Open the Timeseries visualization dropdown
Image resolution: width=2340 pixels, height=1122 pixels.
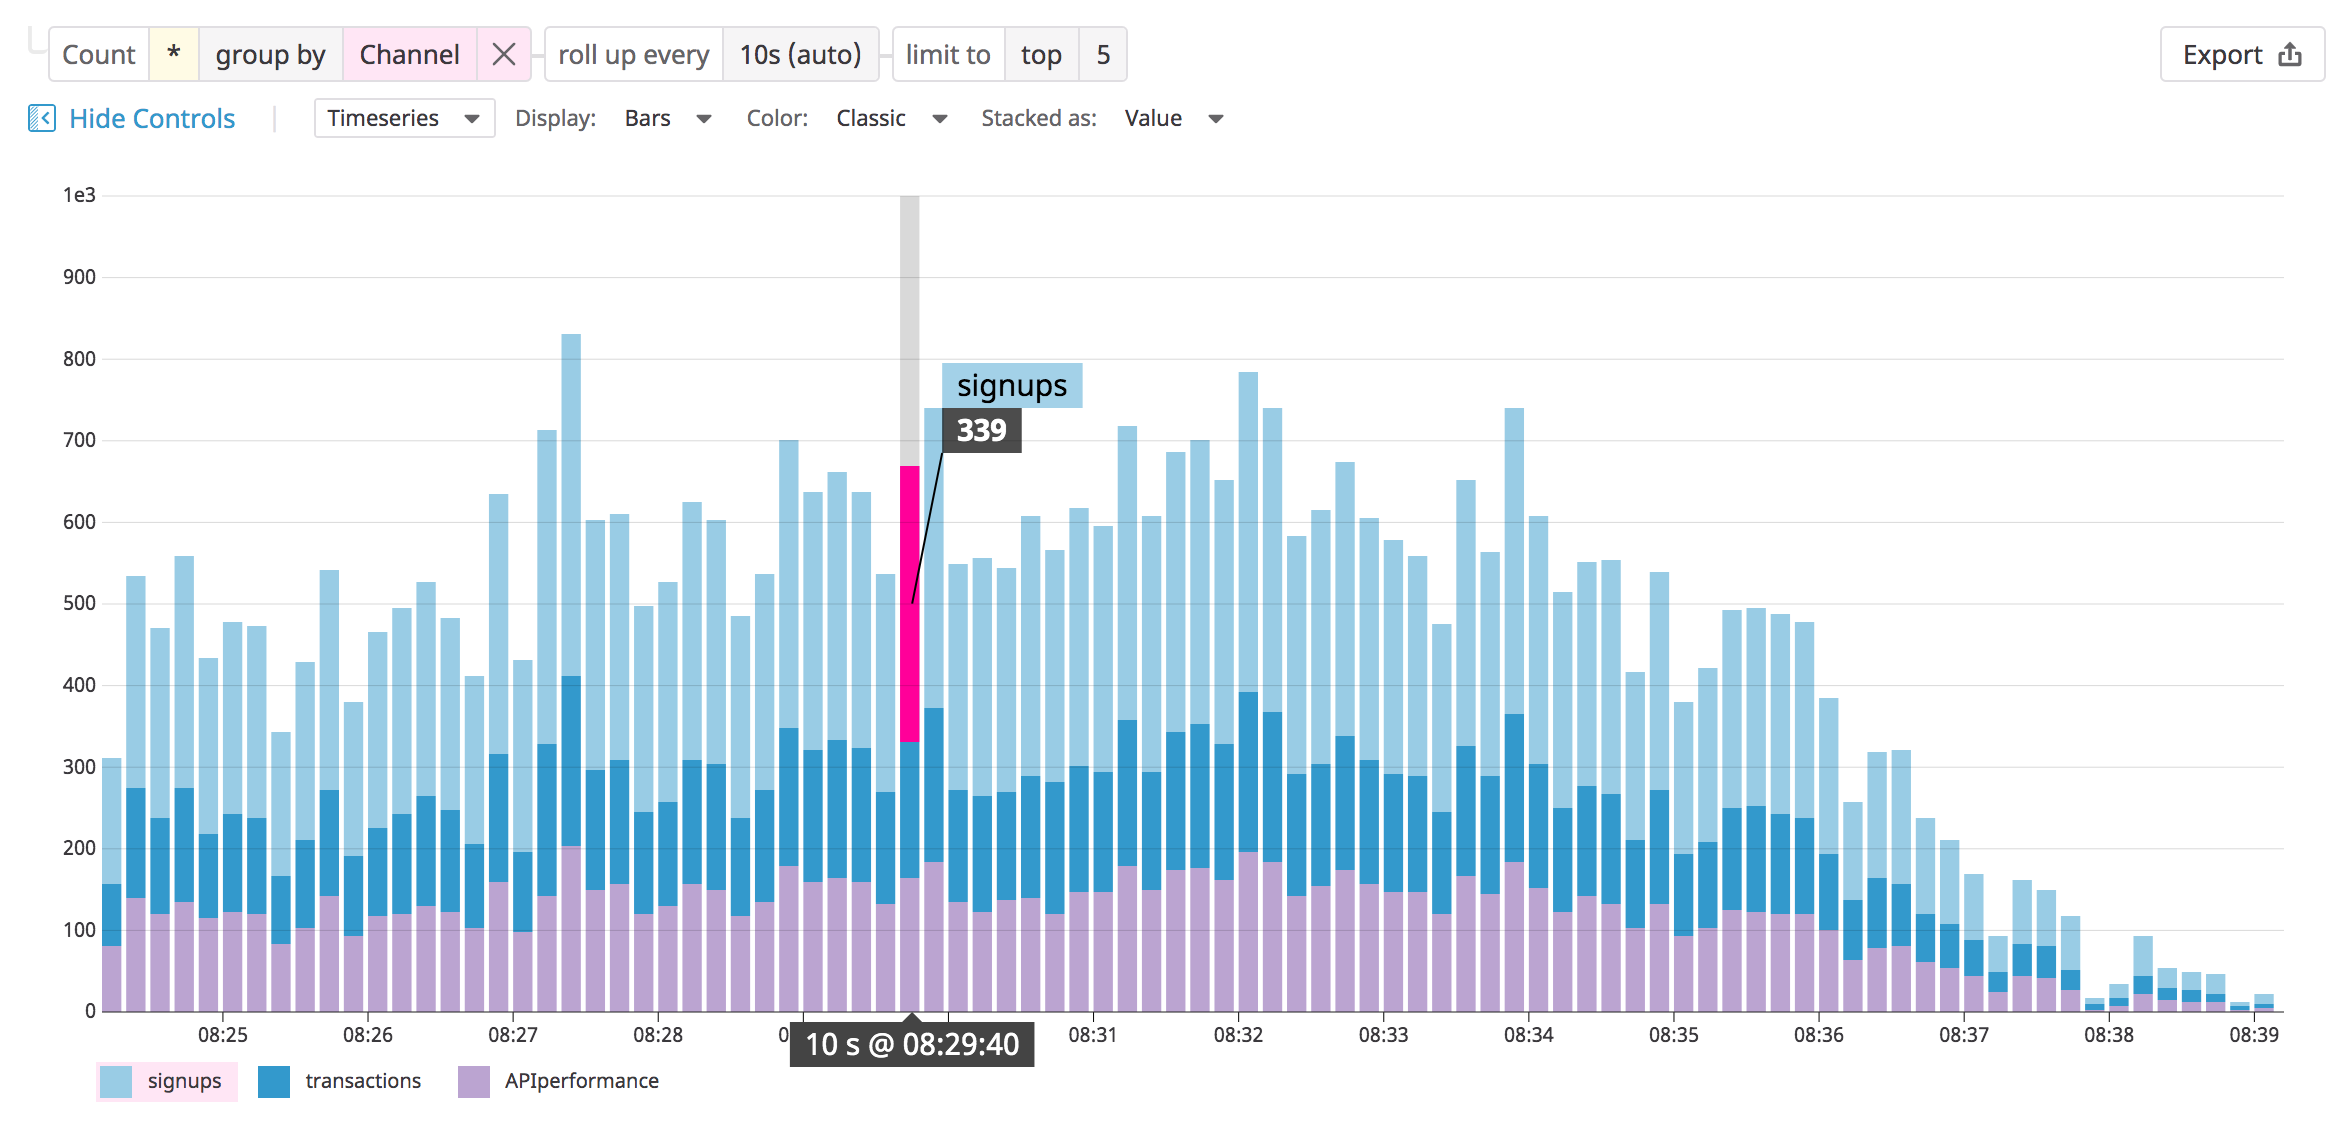404,117
